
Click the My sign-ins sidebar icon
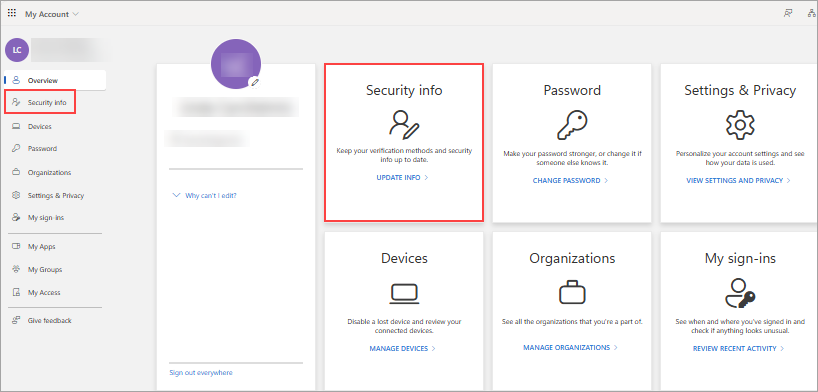[x=16, y=218]
